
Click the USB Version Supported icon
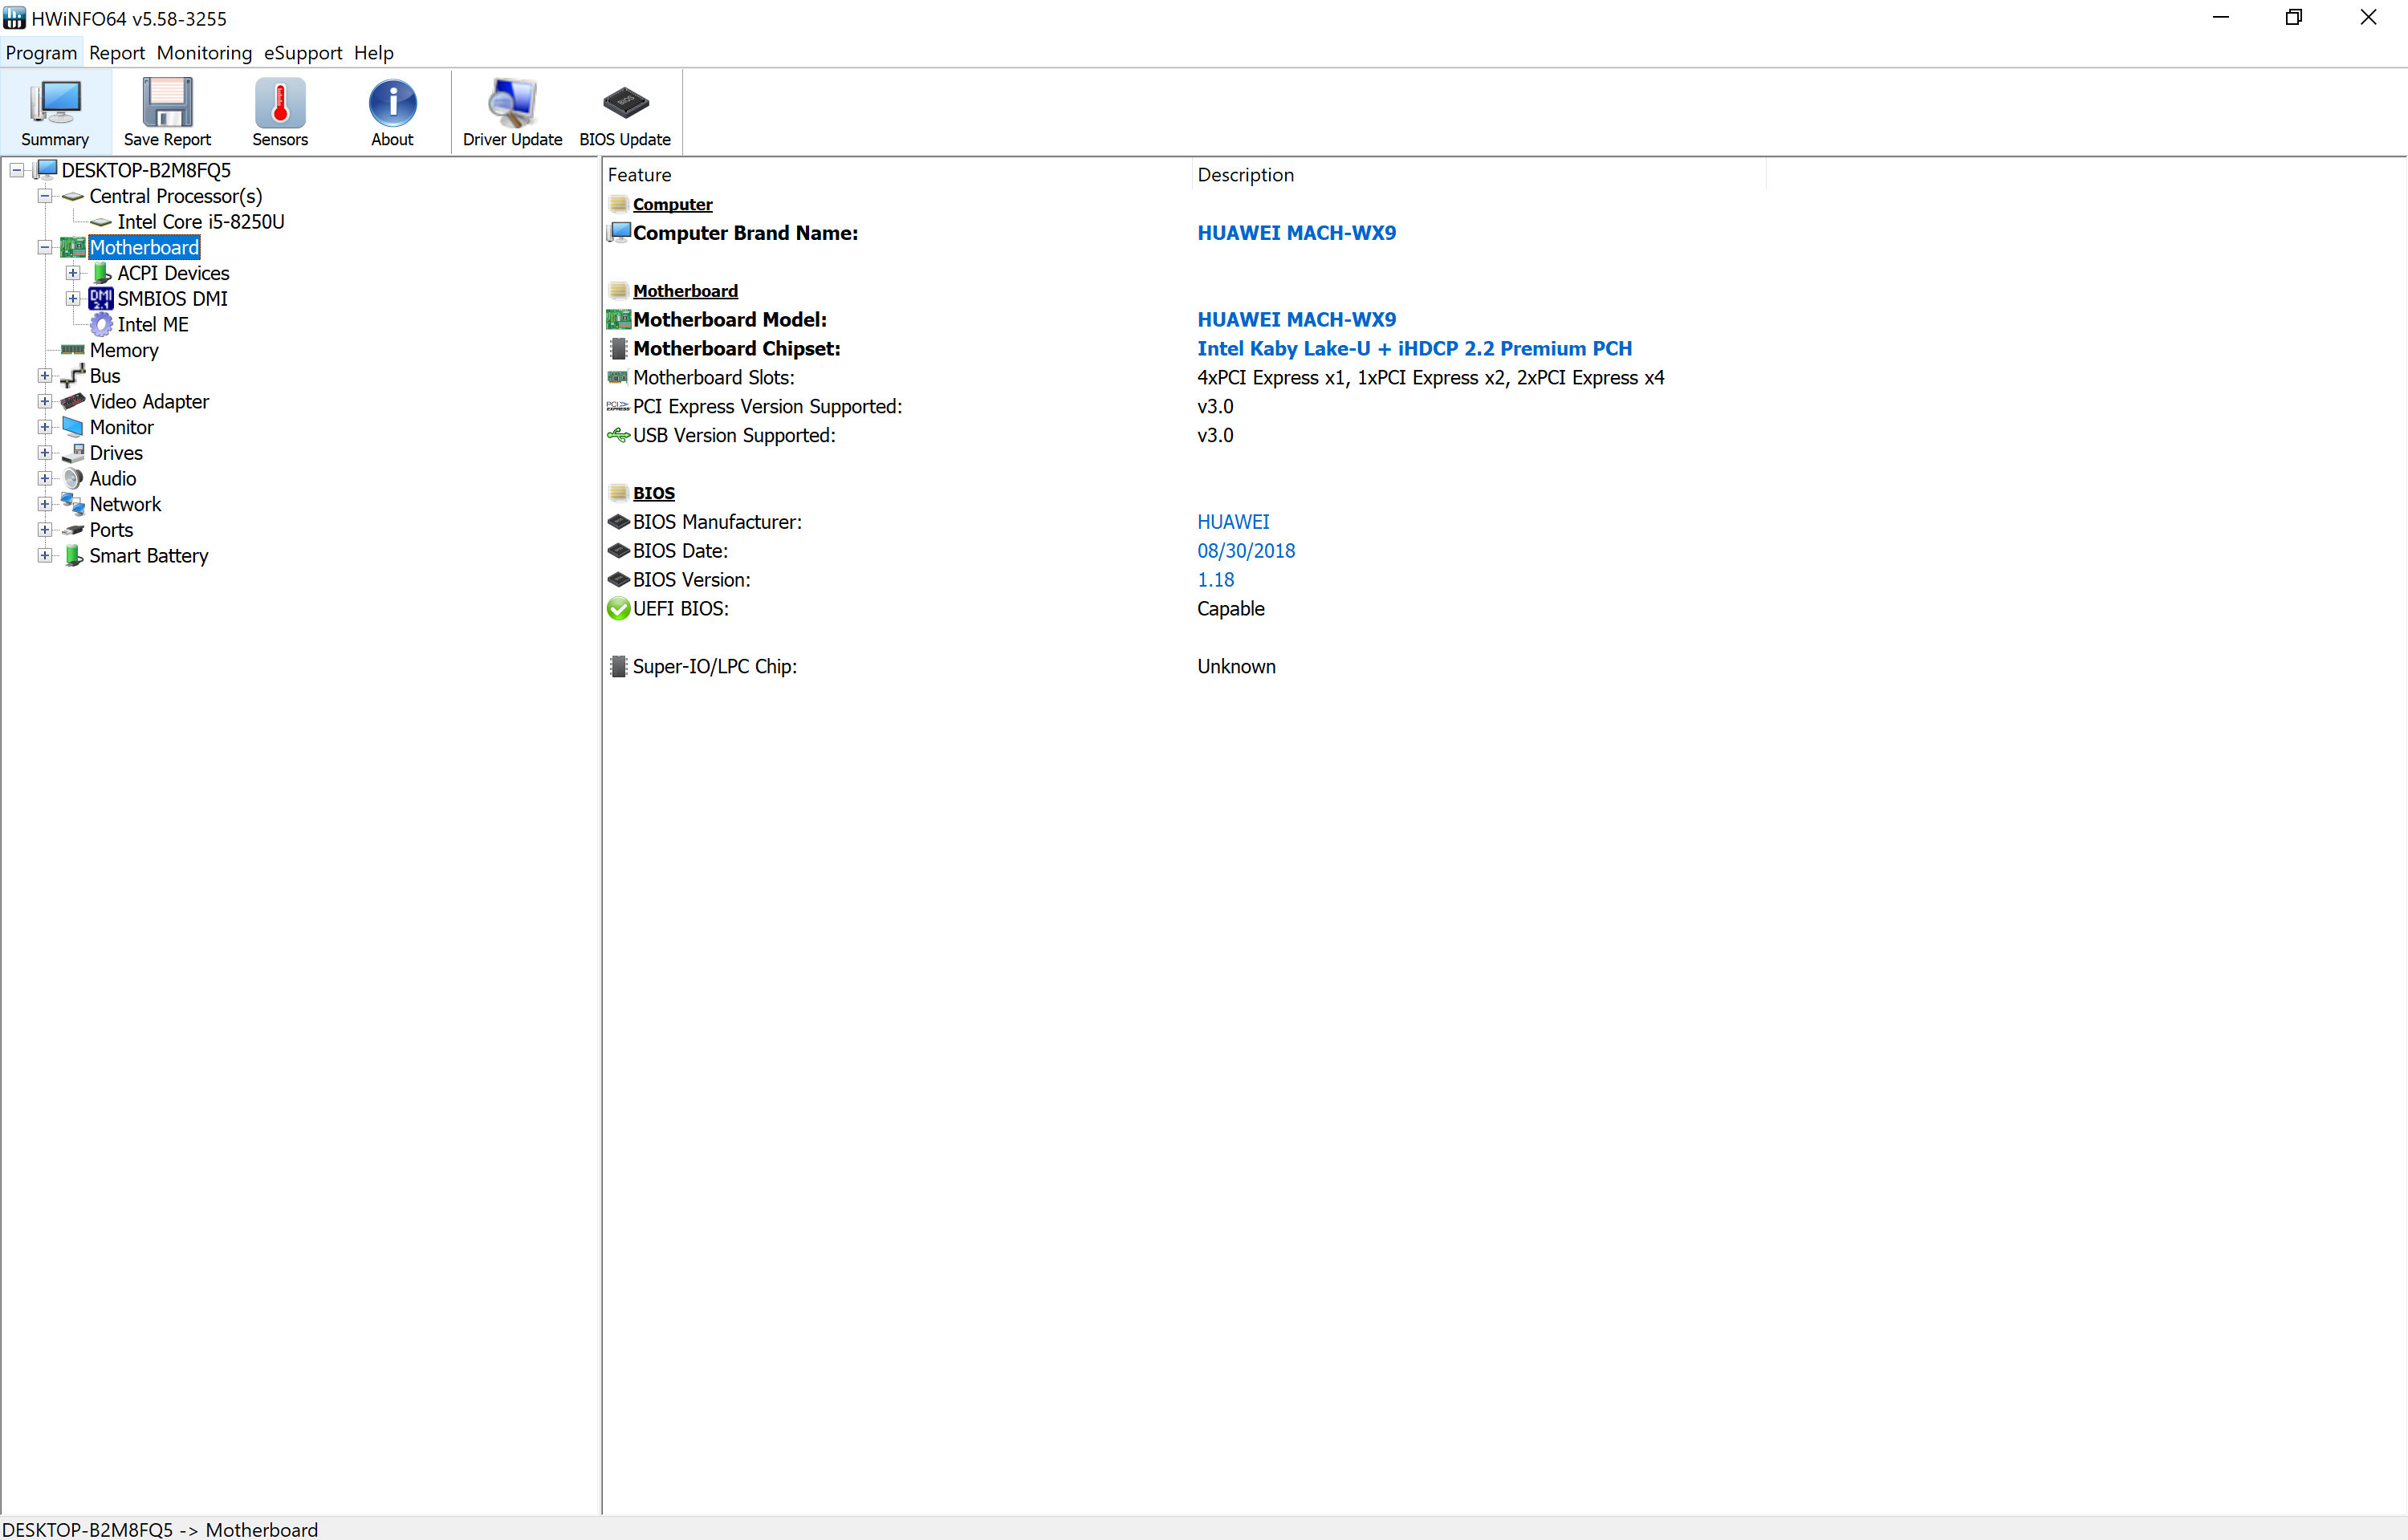(619, 436)
